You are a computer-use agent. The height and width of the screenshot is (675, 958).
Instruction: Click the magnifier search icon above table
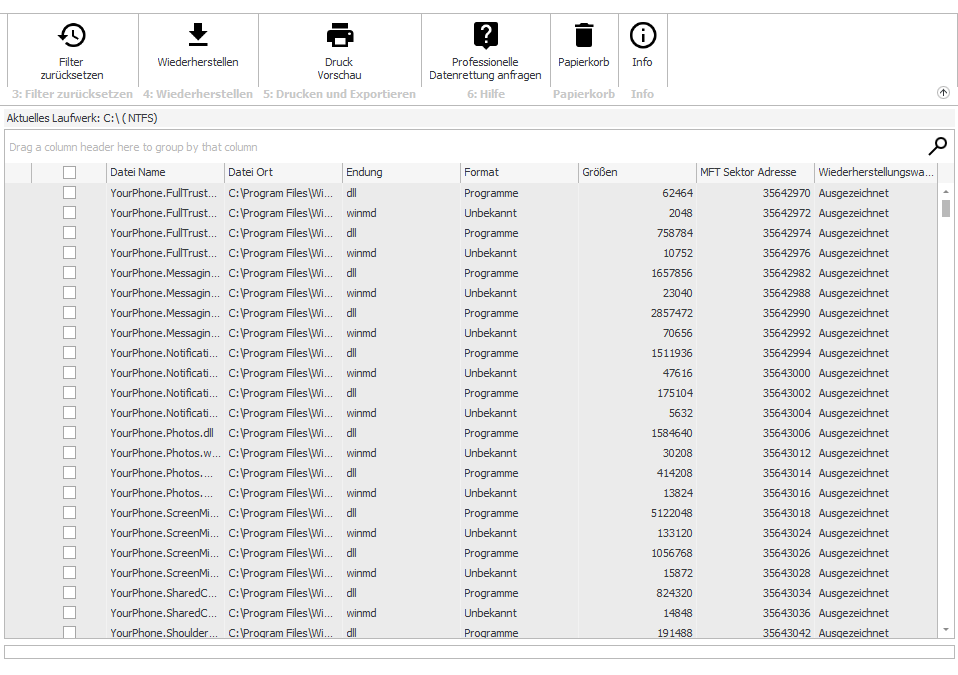(938, 146)
